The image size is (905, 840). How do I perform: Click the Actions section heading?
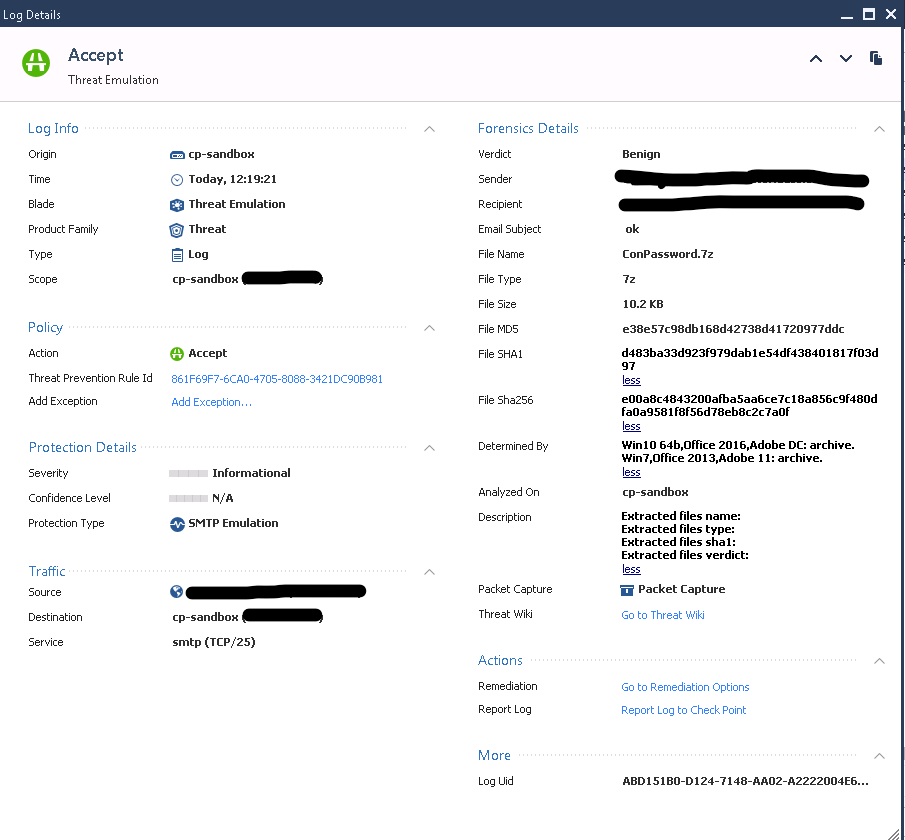(500, 661)
